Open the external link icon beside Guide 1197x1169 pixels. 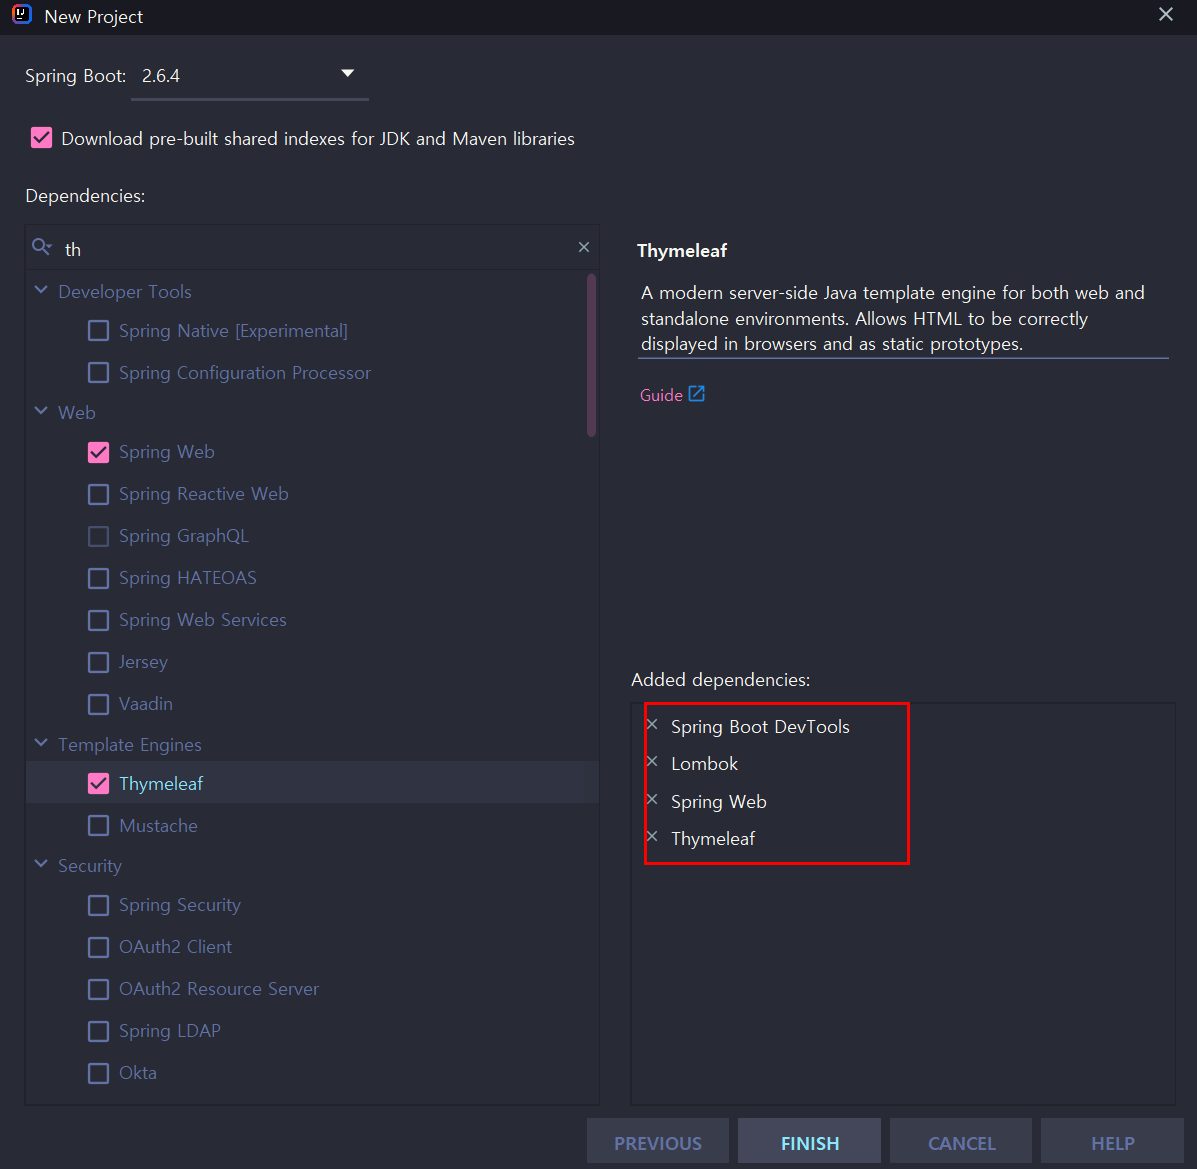click(696, 394)
